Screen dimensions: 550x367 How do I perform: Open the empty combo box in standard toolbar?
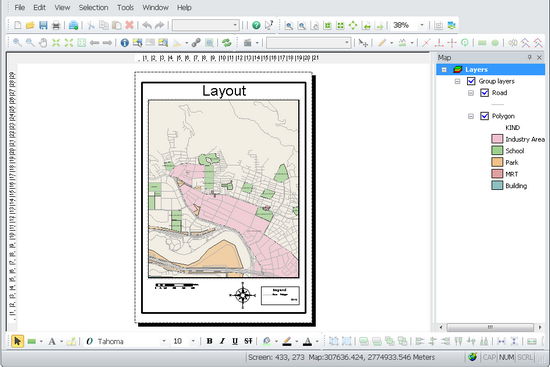pyautogui.click(x=206, y=25)
